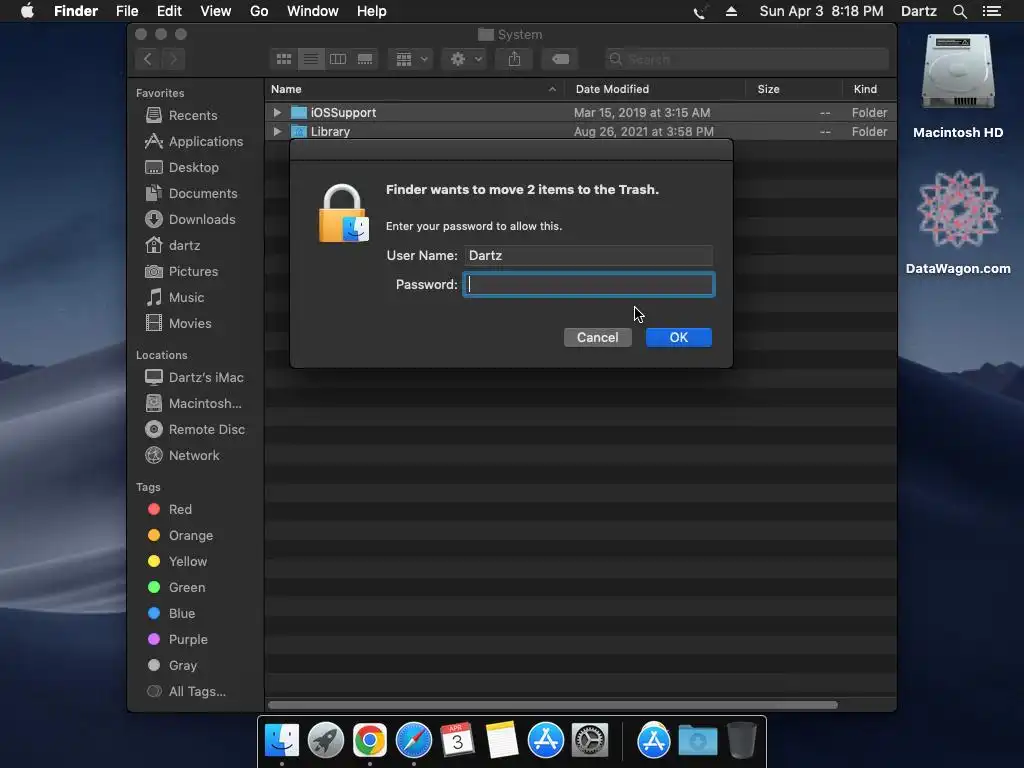Go back in Finder

[148, 59]
